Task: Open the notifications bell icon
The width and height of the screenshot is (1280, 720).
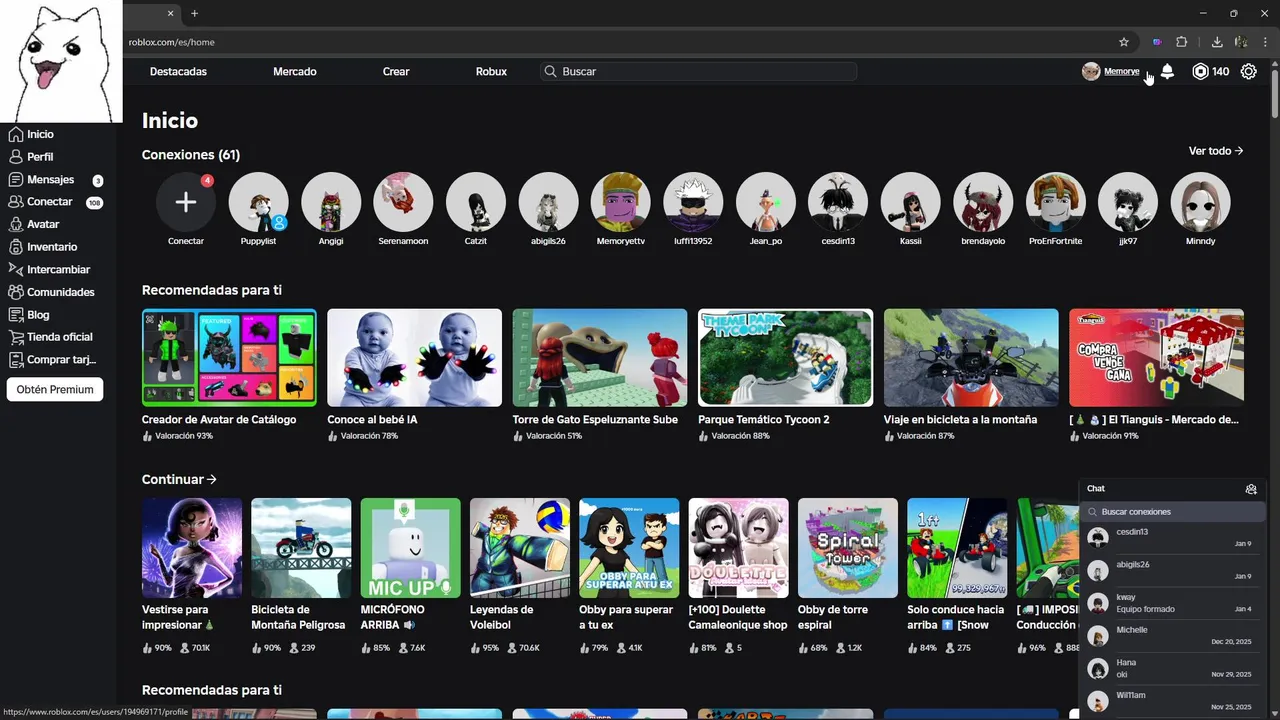Action: (1167, 71)
